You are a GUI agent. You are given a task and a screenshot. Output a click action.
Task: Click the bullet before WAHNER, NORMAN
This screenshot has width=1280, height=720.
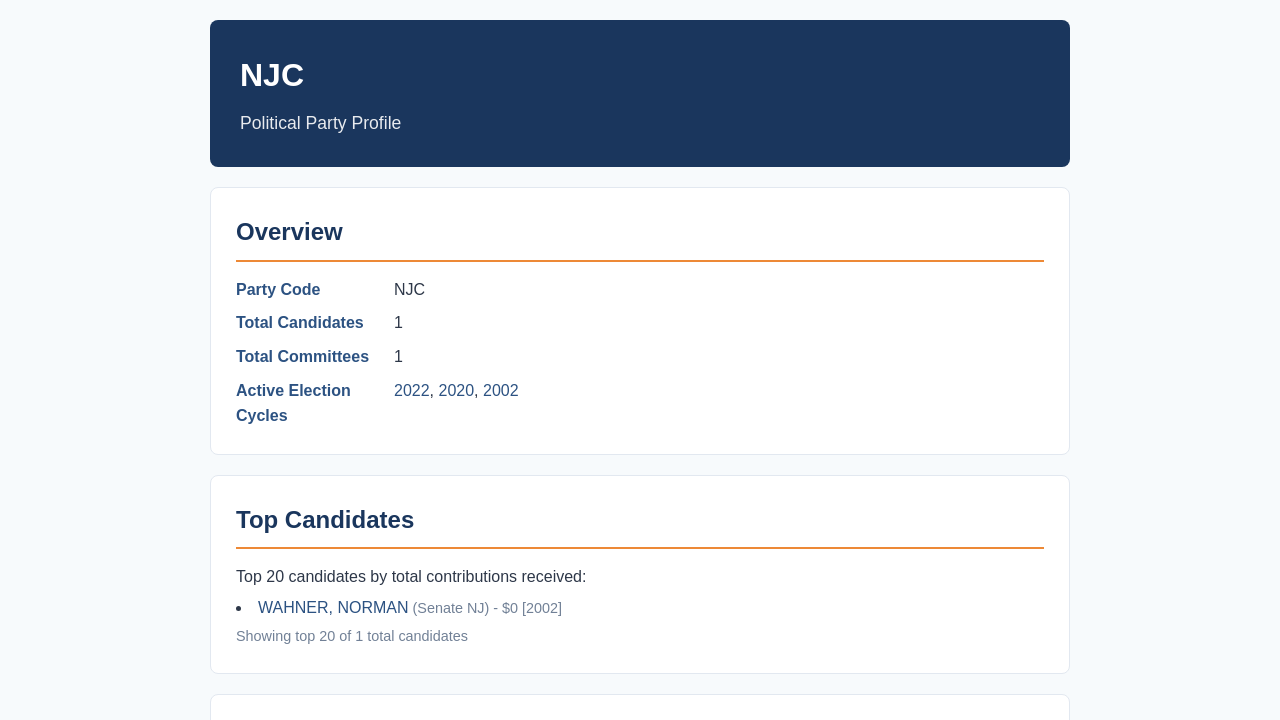click(x=239, y=608)
